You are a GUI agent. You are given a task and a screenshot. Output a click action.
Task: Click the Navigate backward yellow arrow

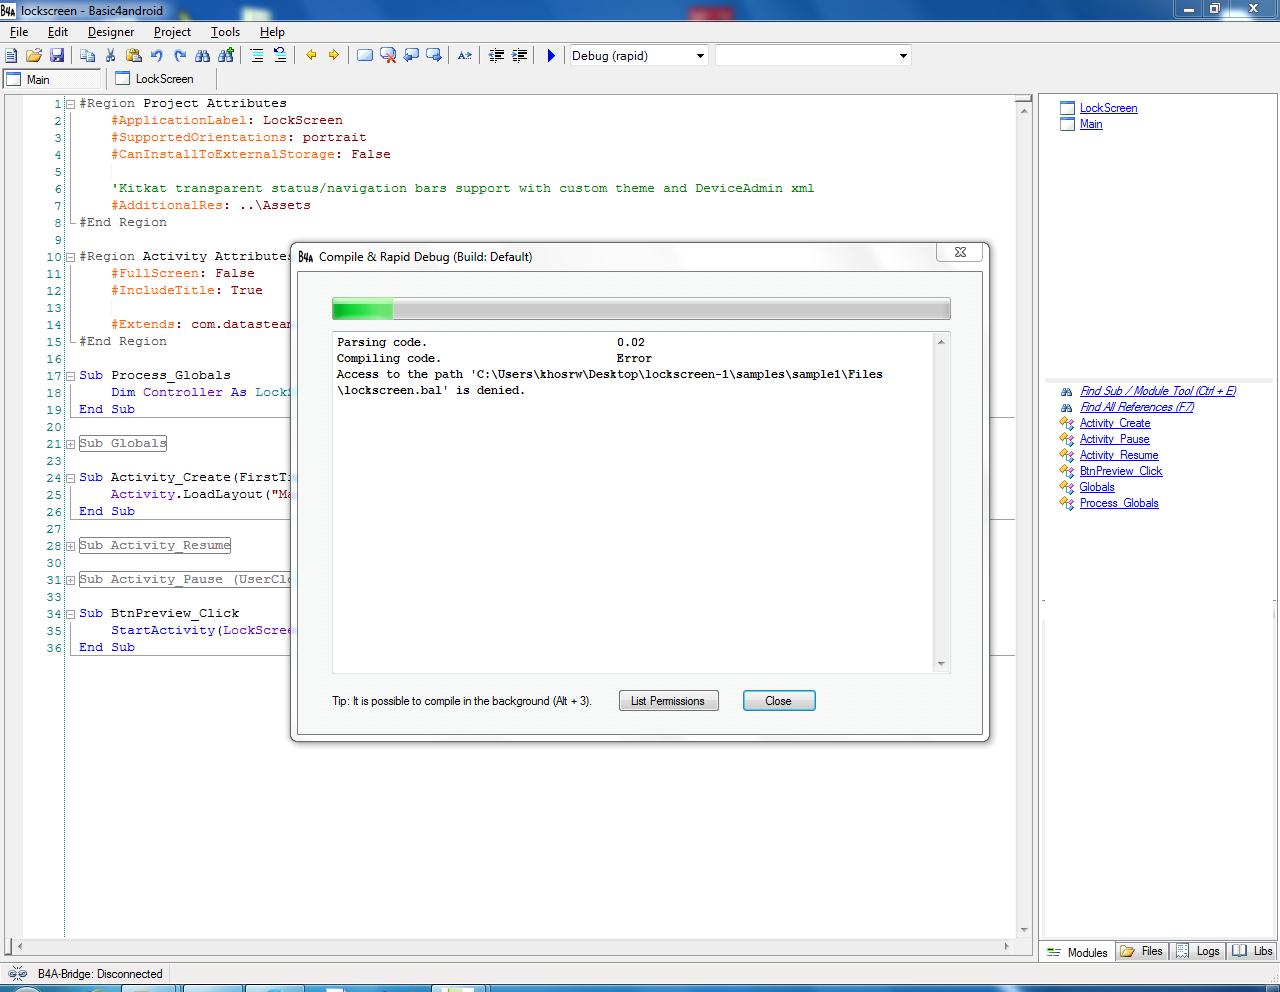pos(311,56)
